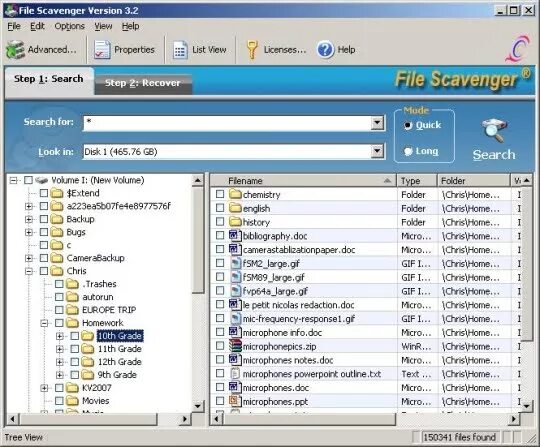
Task: Click the microphonepics.zip archive icon
Action: pos(235,346)
